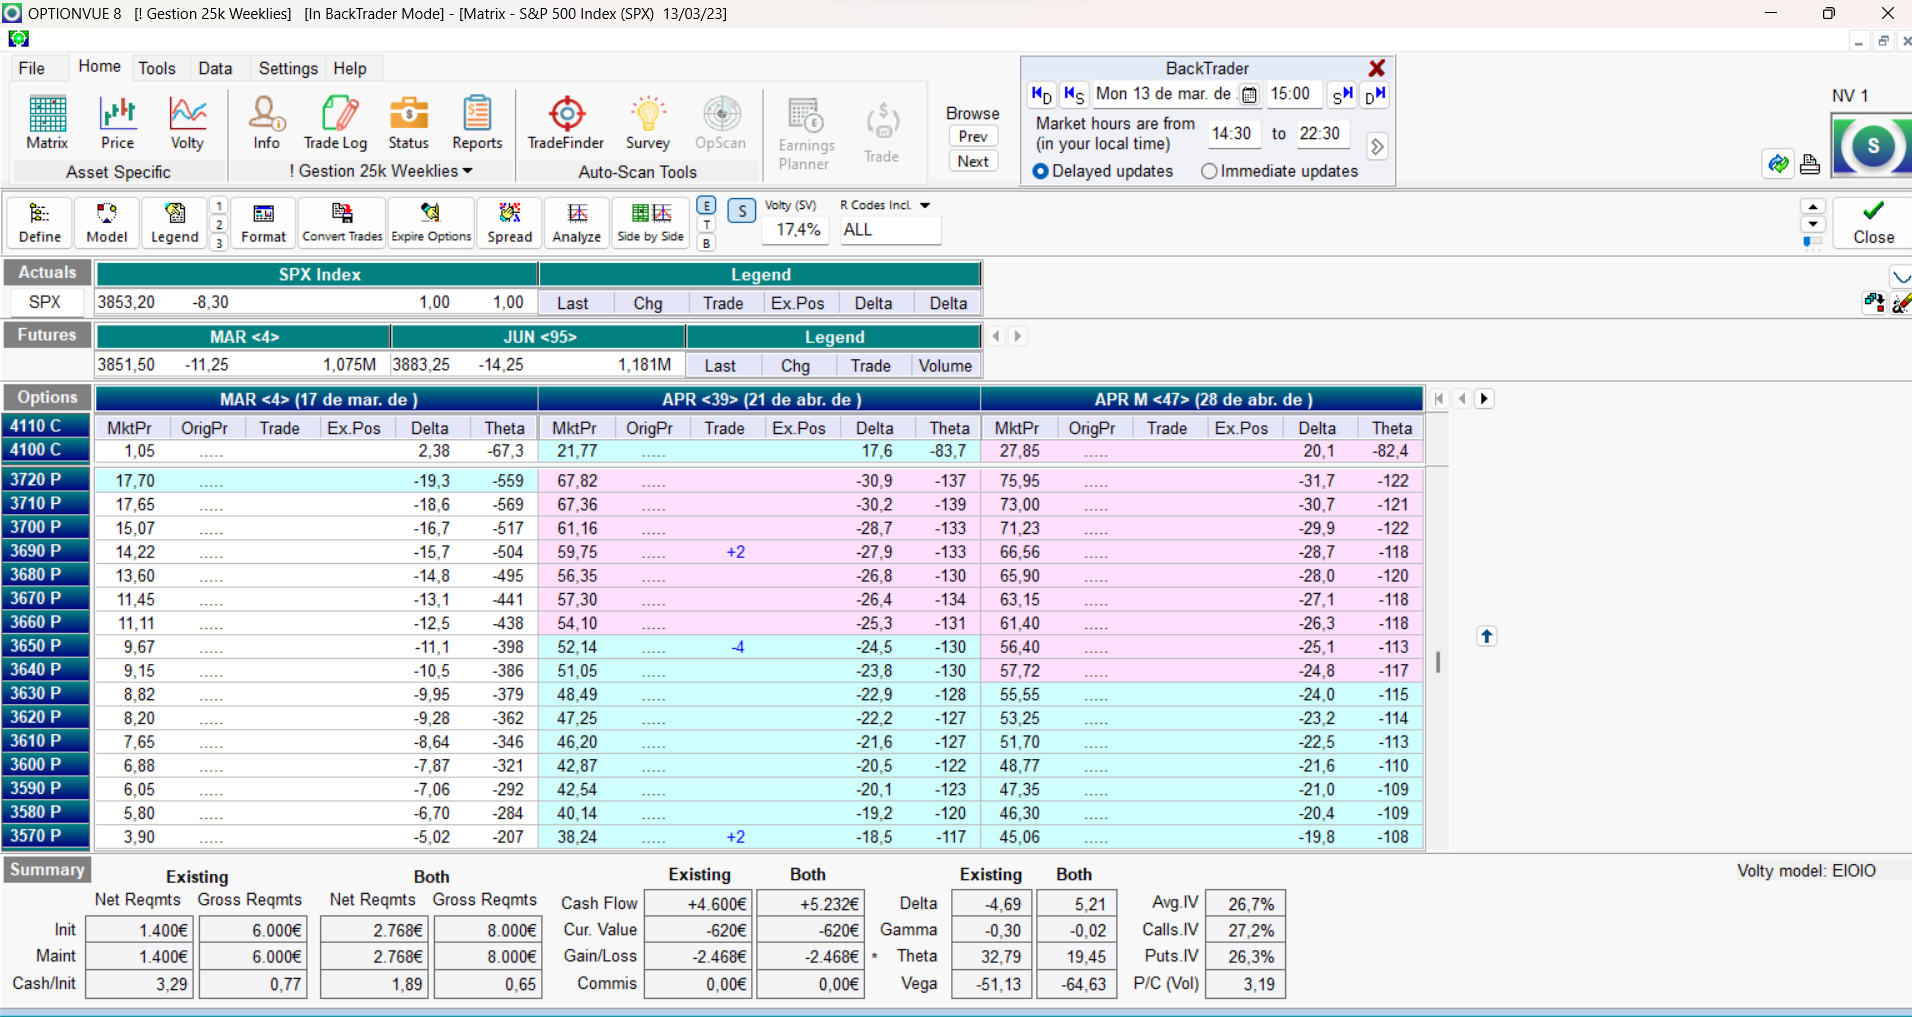Image resolution: width=1912 pixels, height=1017 pixels.
Task: Click the print icon
Action: [x=1810, y=163]
